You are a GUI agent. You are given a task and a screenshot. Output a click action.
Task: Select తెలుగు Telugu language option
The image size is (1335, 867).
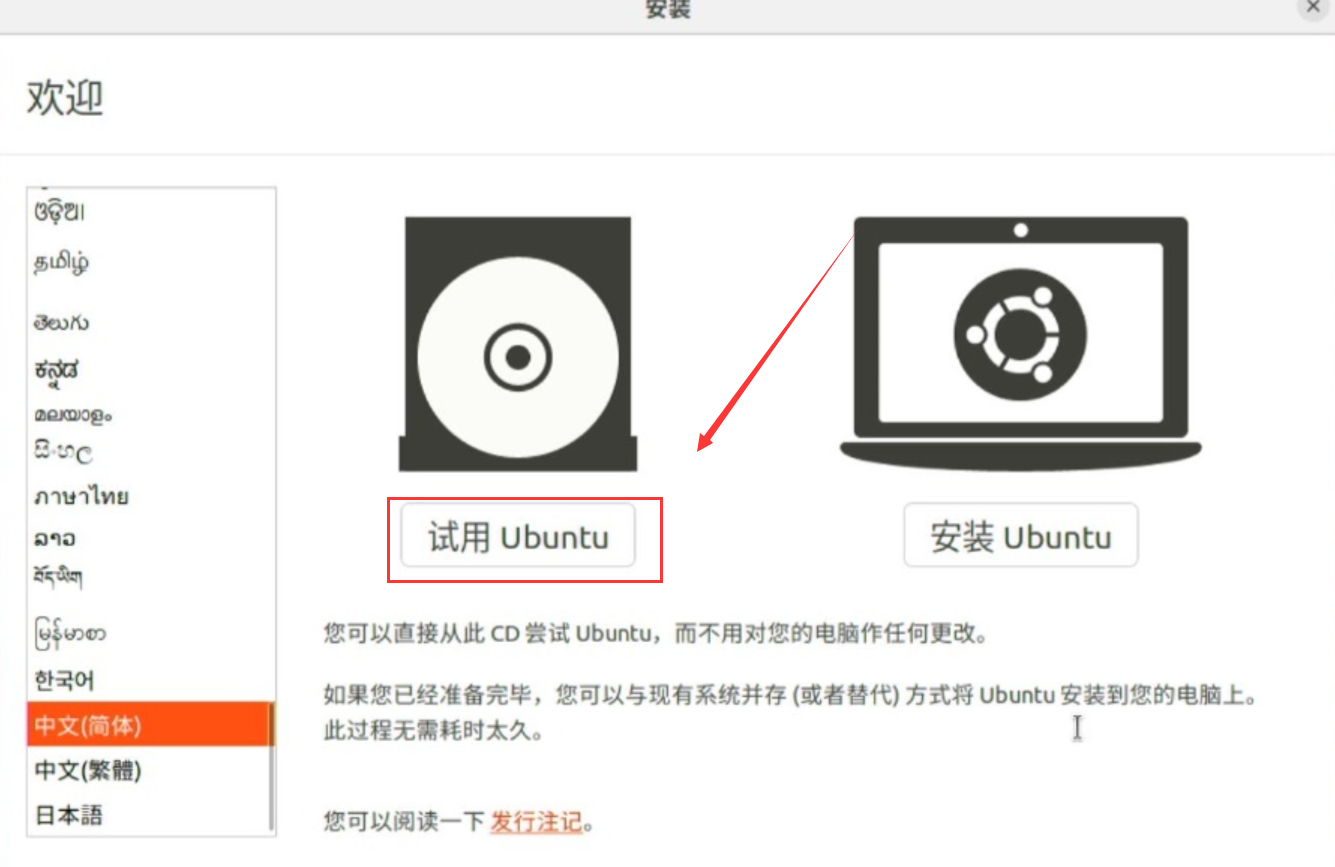[150, 322]
